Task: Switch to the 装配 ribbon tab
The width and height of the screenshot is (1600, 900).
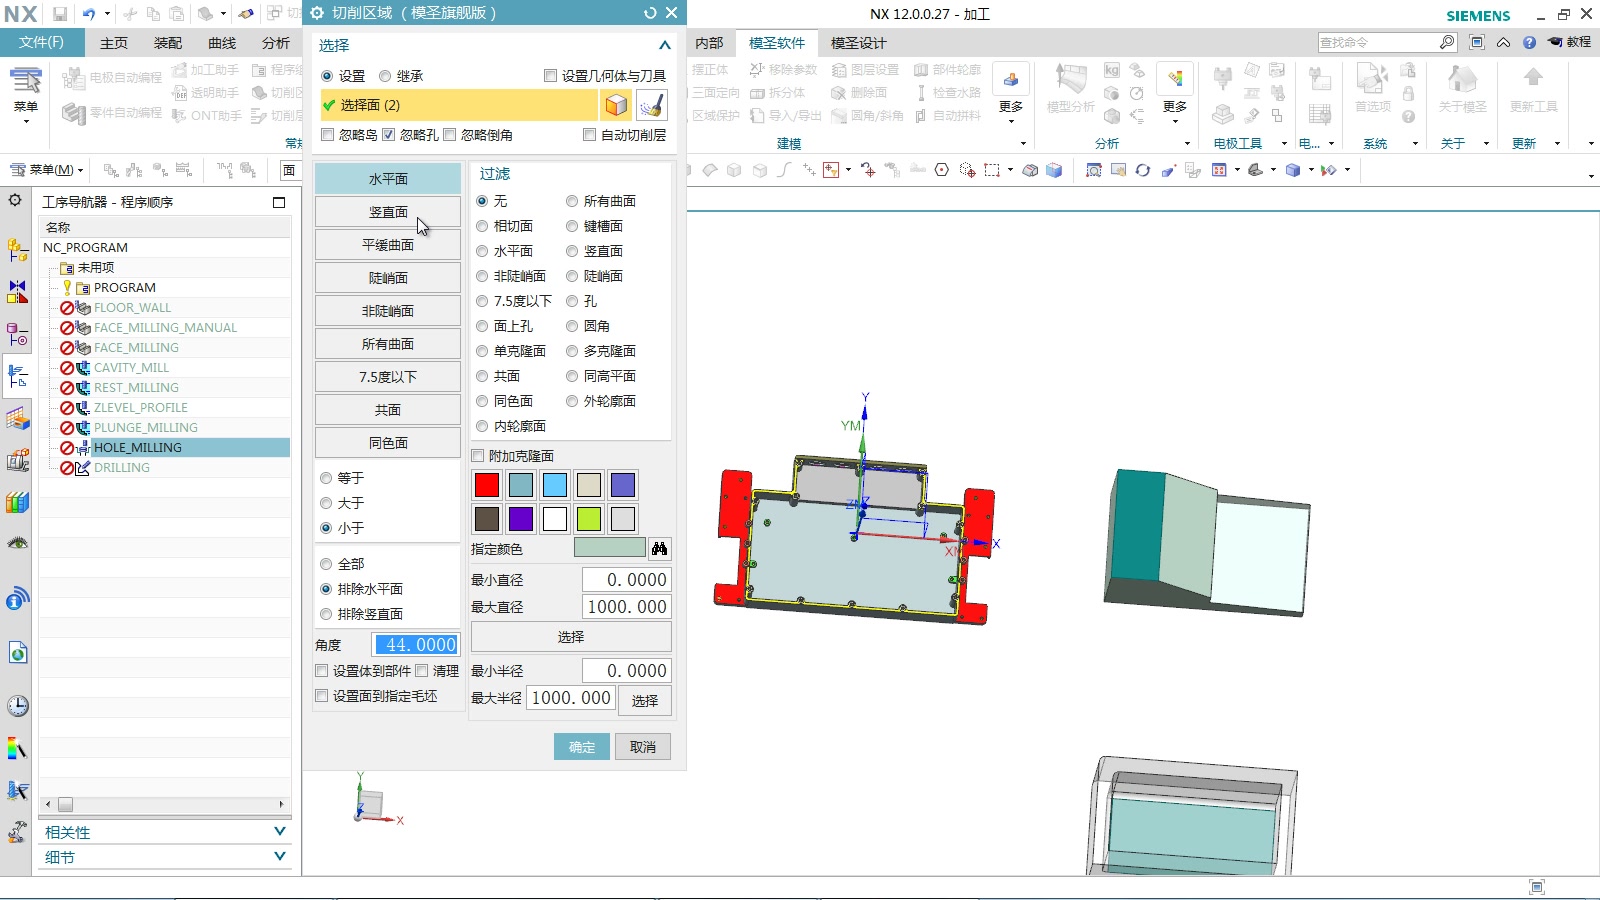Action: 168,43
